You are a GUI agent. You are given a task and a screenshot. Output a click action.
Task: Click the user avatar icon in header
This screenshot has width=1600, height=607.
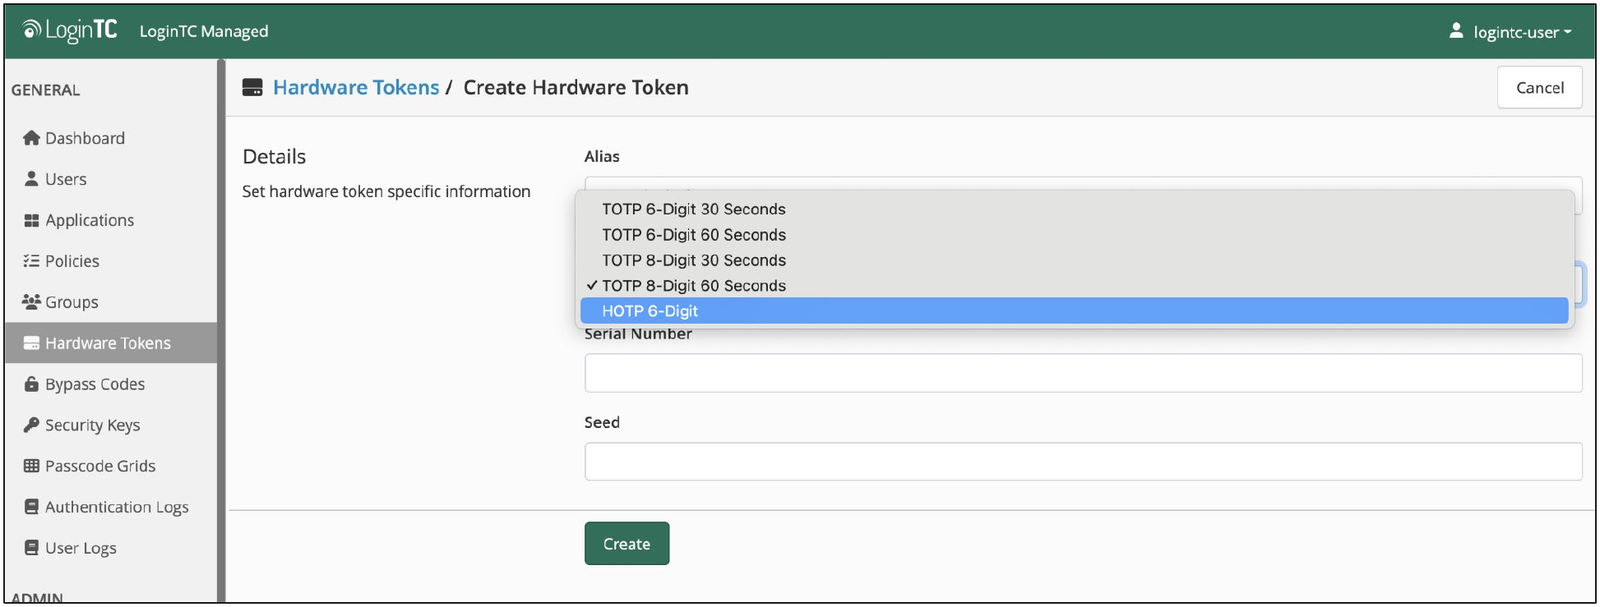[x=1456, y=31]
